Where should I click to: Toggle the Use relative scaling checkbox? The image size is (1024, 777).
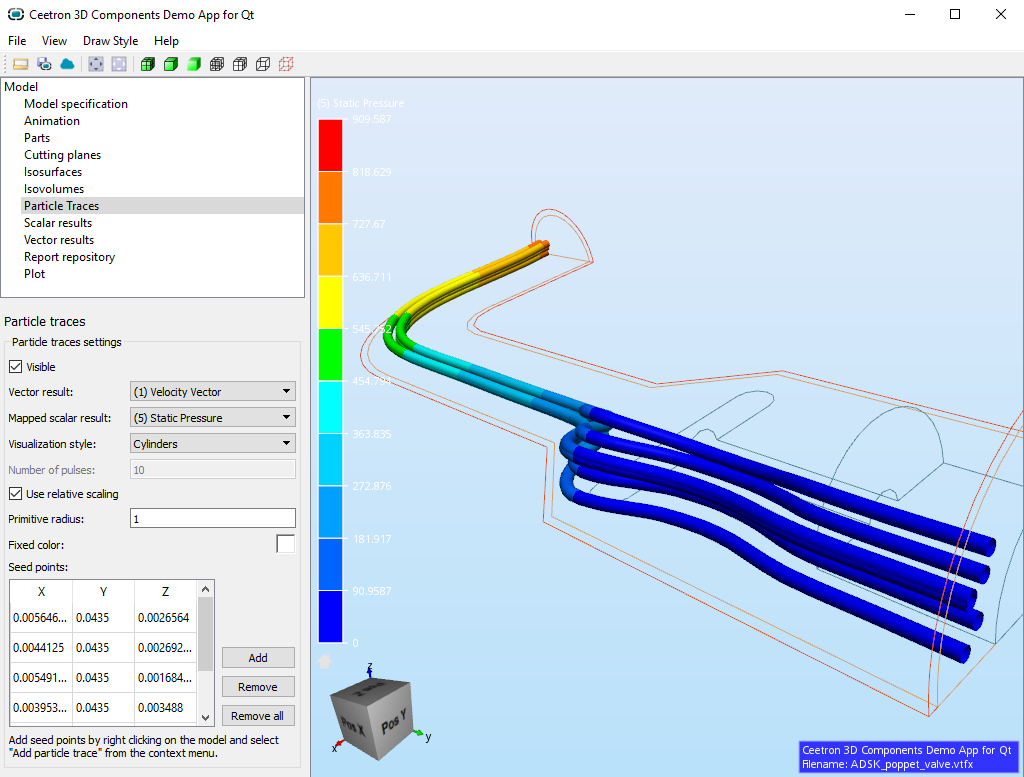[16, 494]
